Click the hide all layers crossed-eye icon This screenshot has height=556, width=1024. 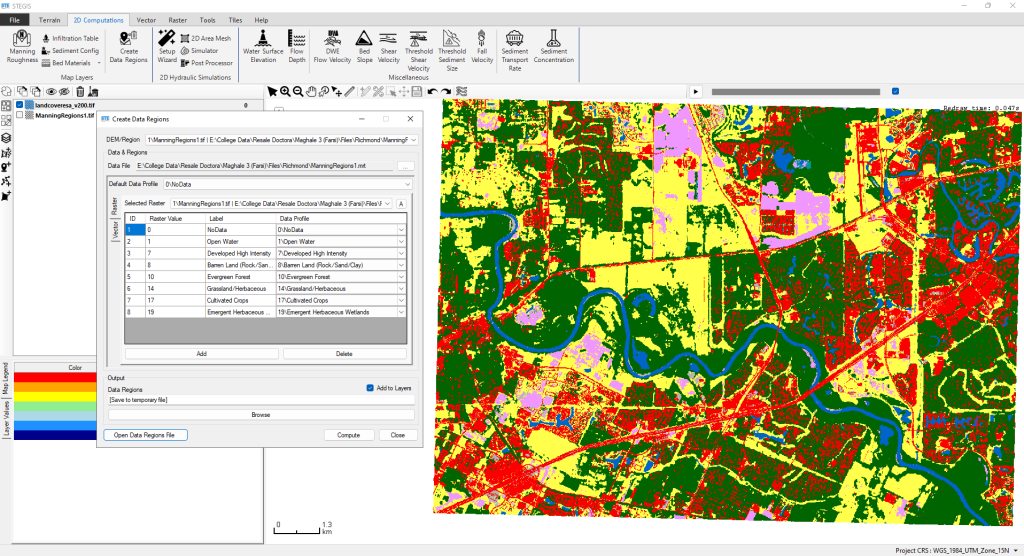pos(64,92)
